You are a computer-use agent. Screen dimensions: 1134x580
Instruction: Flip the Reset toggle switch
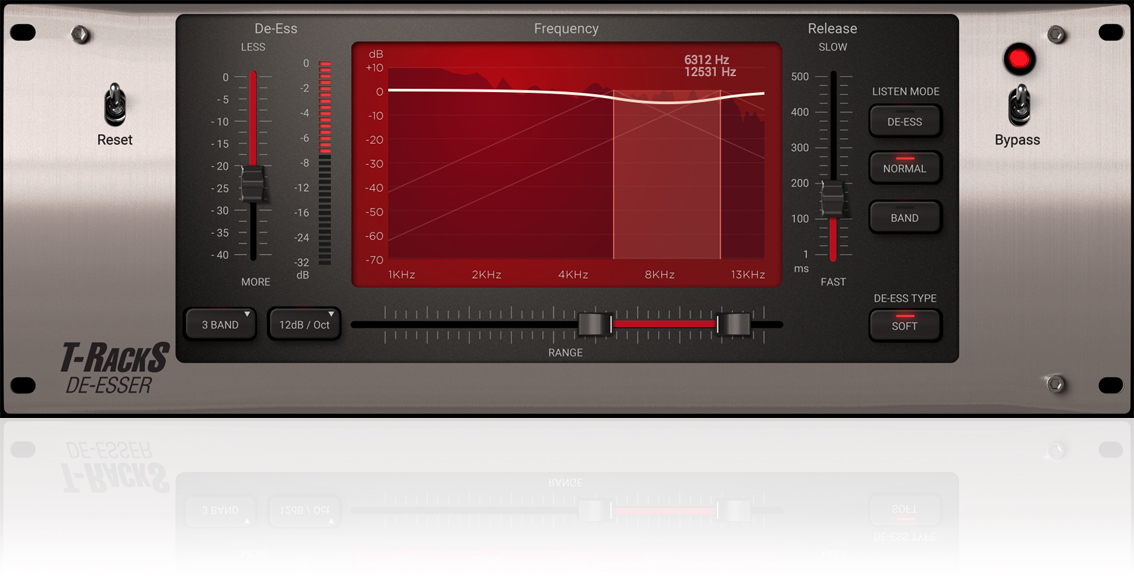115,104
